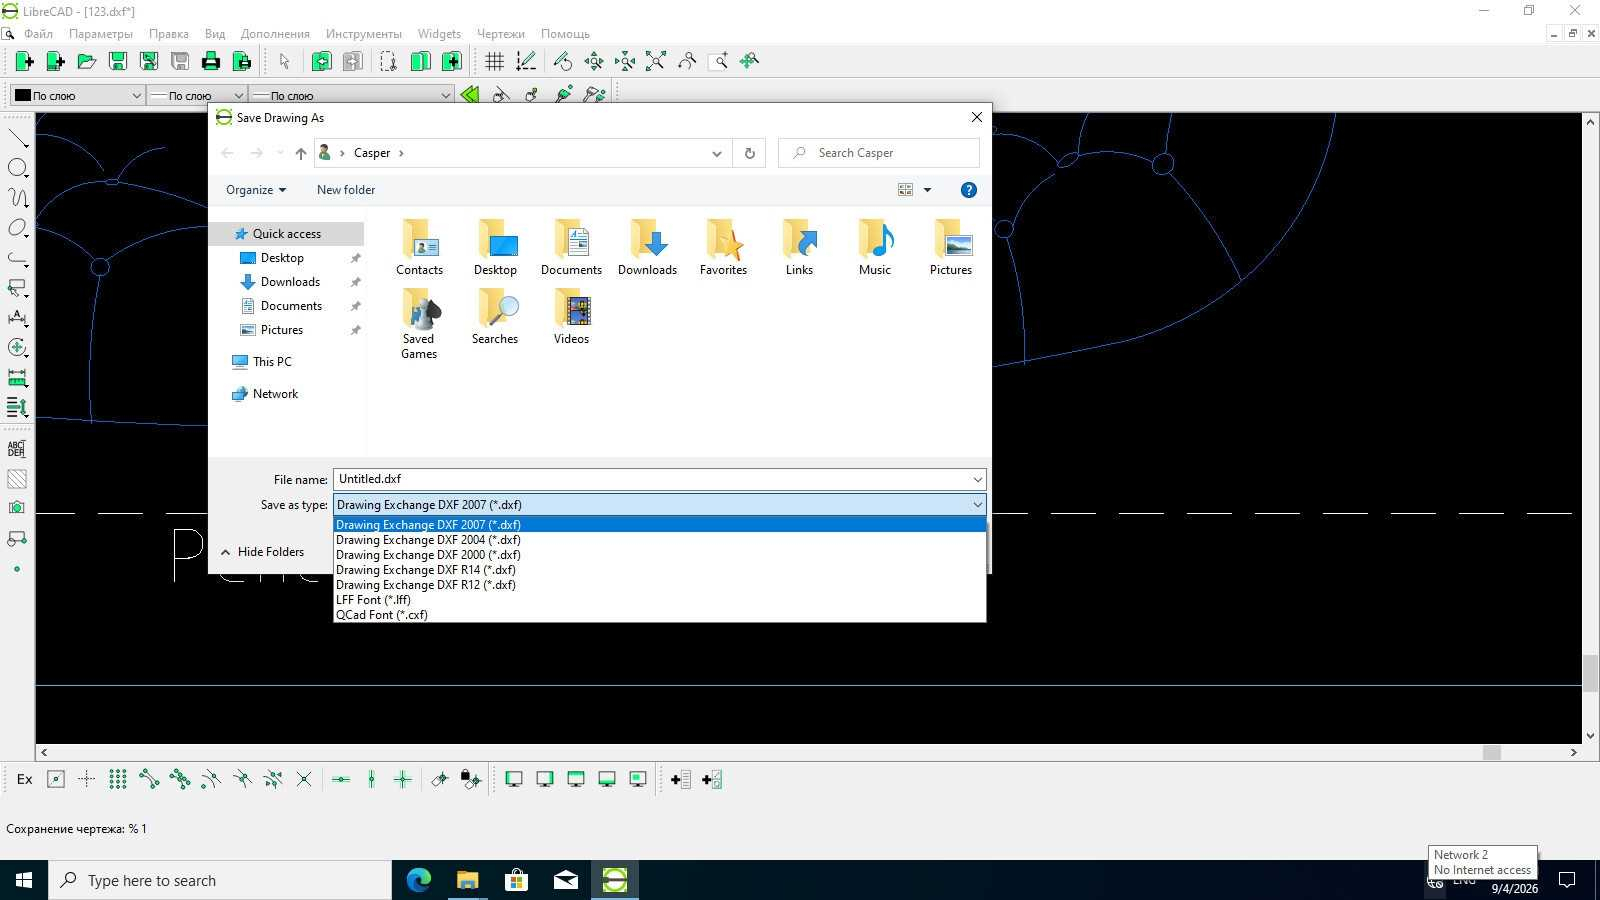Open Microsoft Edge from taskbar
Screen dimensions: 1600x900
[x=419, y=880]
